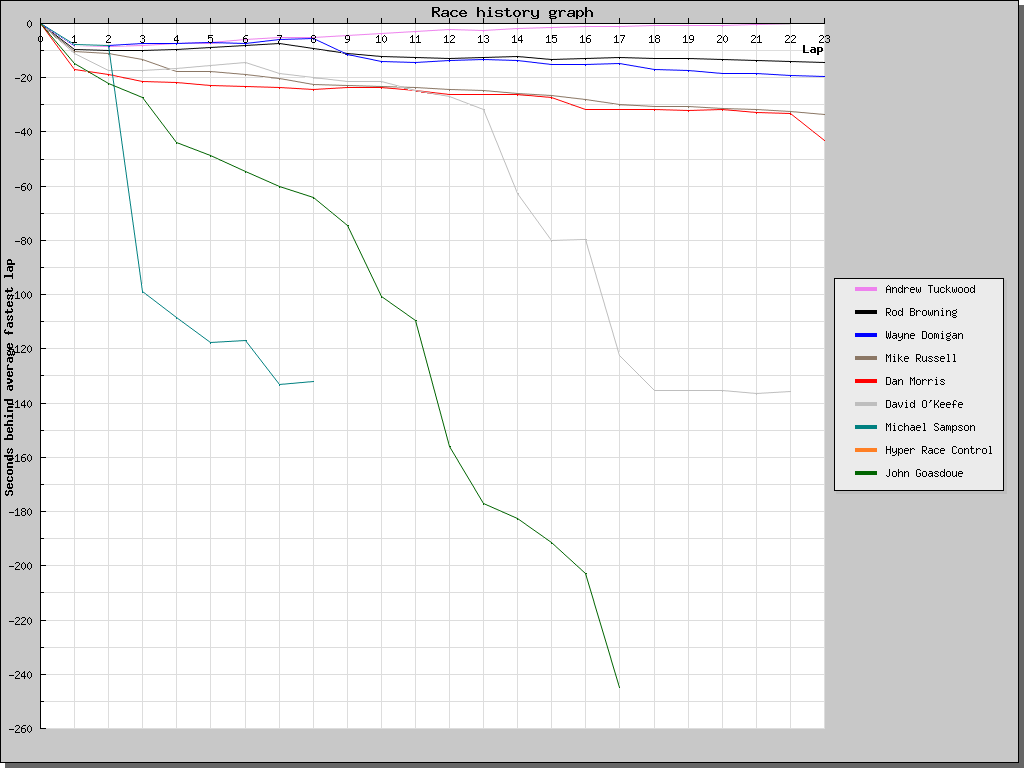Click lap number 17 on the axis
The width and height of the screenshot is (1024, 768).
click(619, 39)
